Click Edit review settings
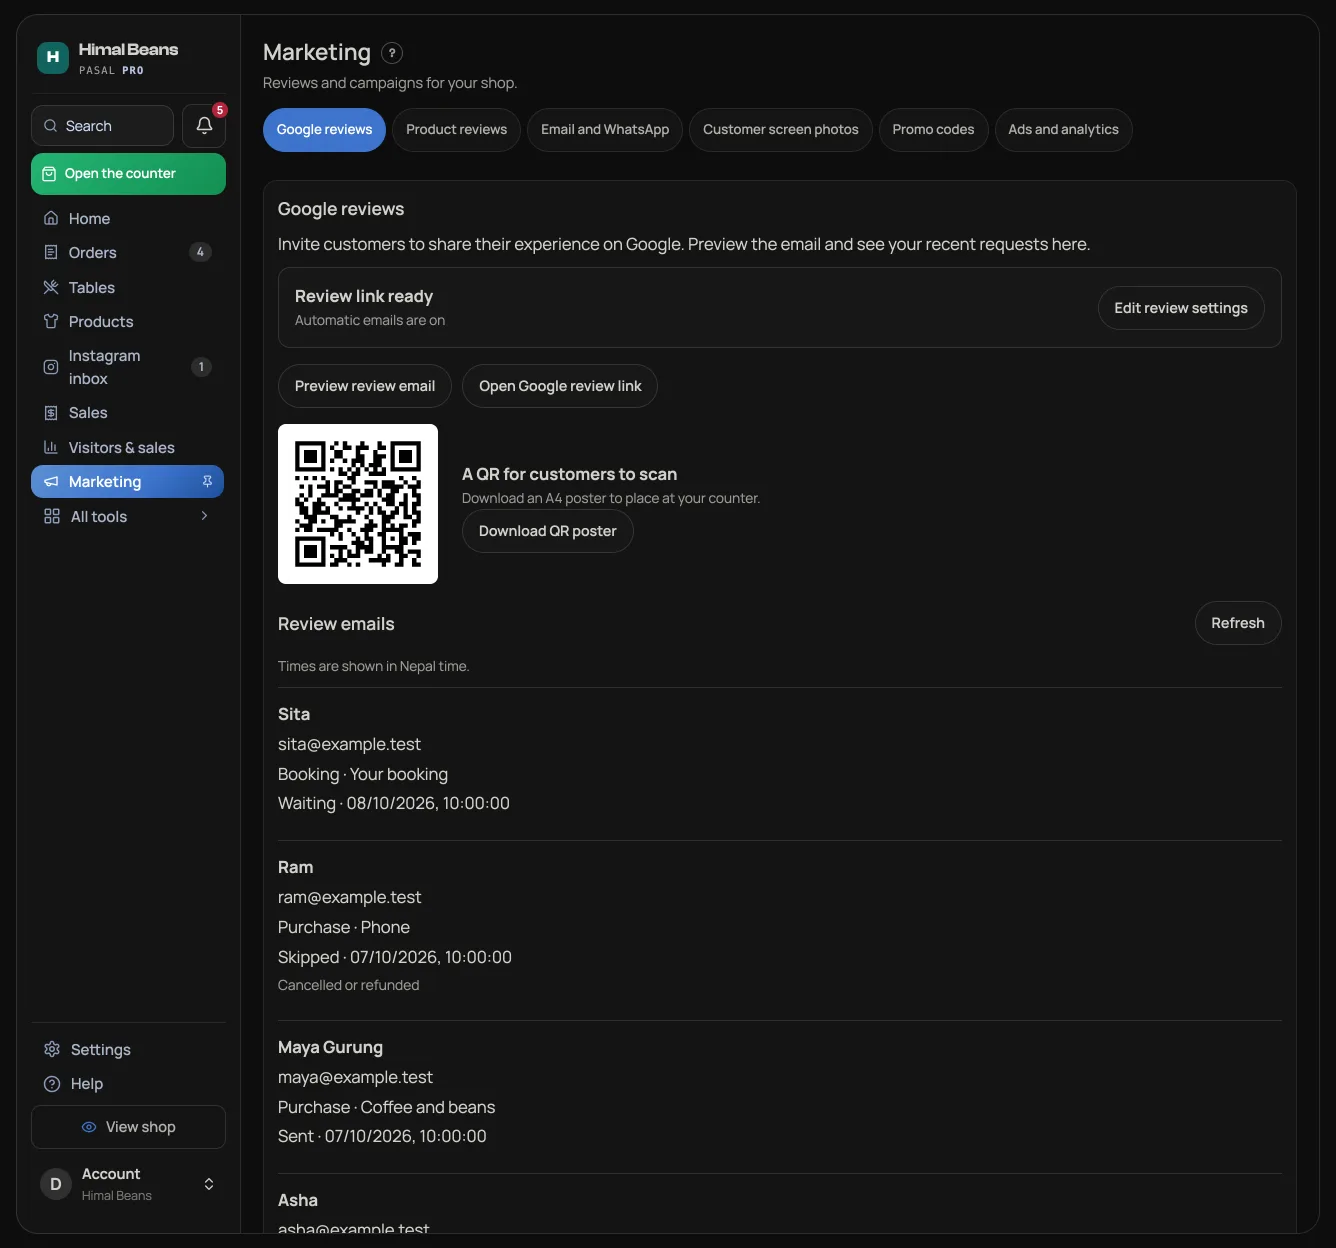Screen dimensions: 1336x1248 coord(1181,308)
